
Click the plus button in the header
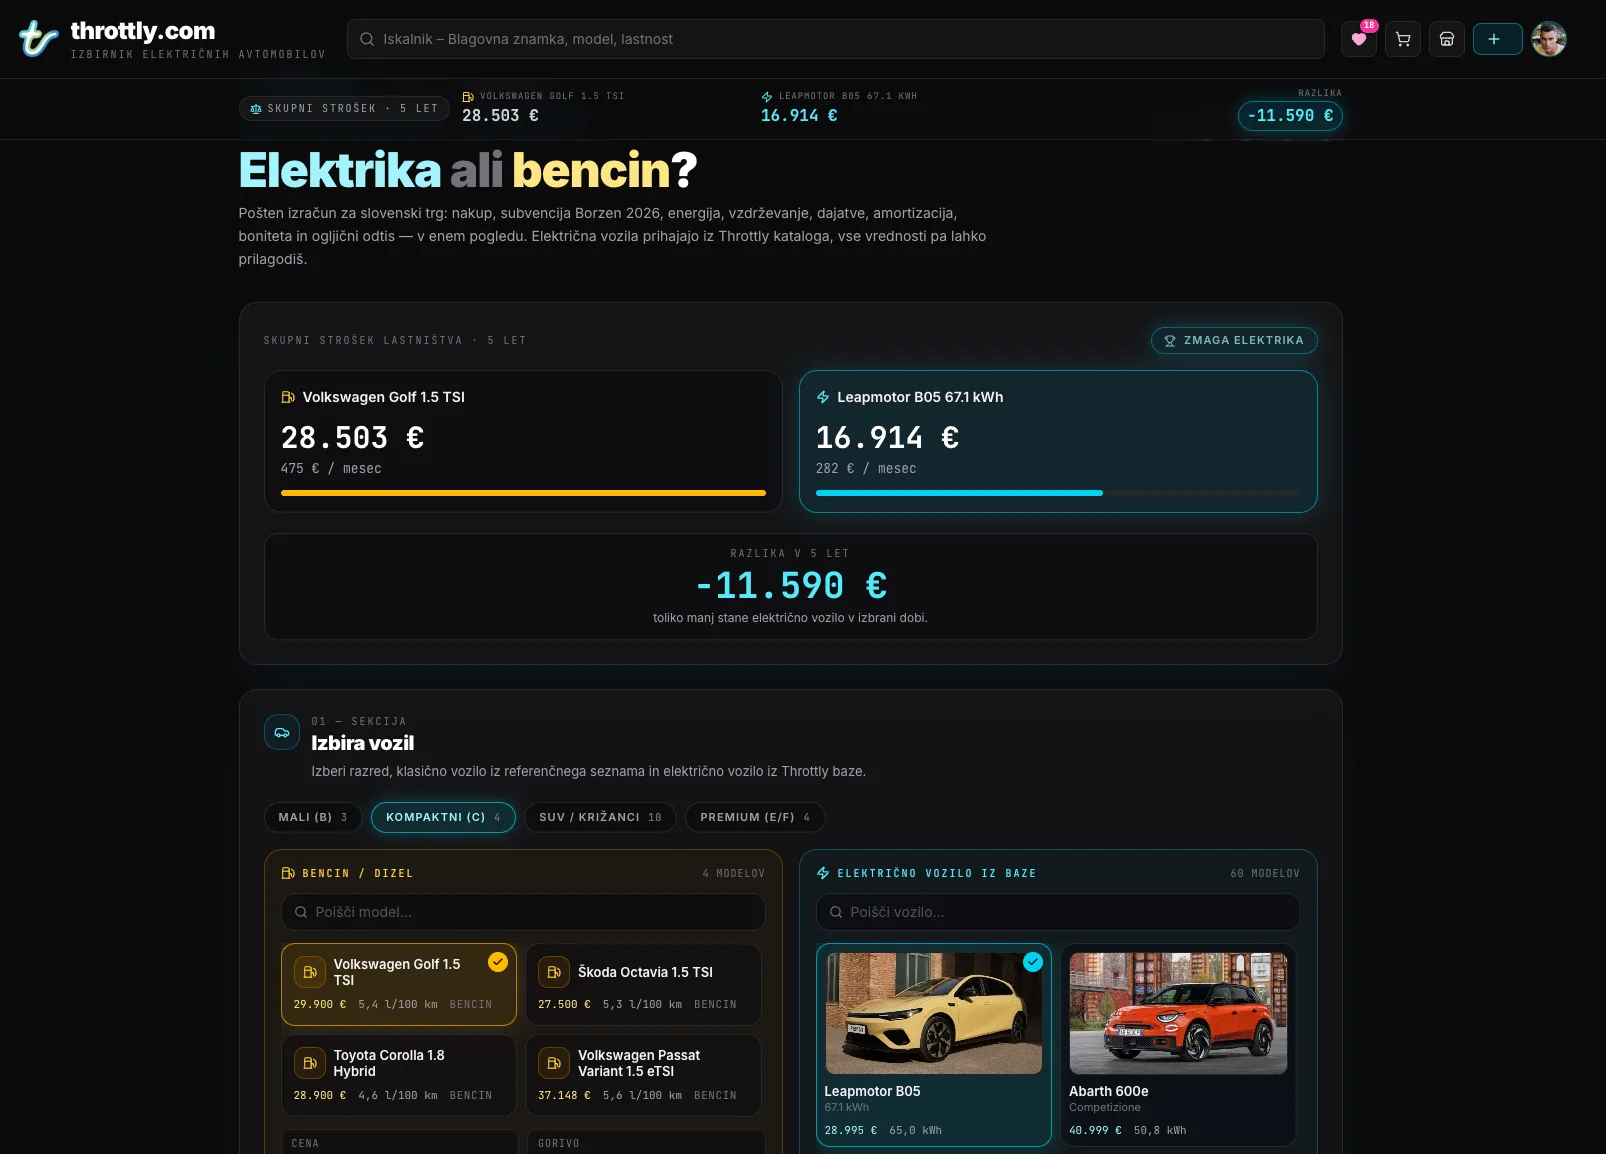1497,39
